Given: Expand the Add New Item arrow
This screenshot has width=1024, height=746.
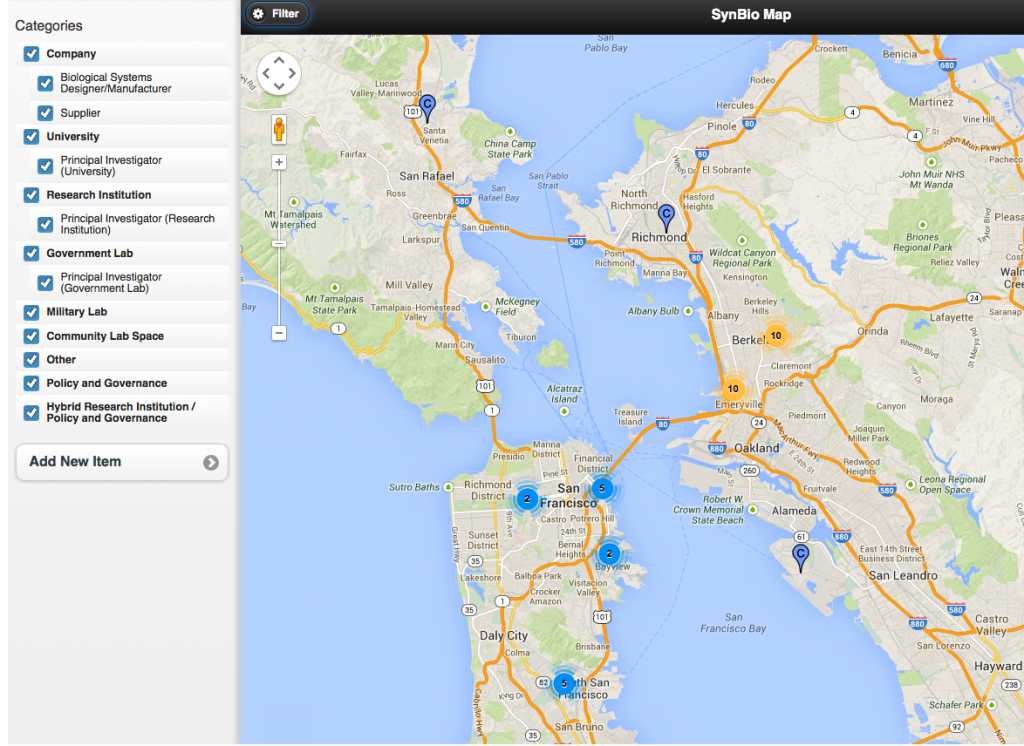Looking at the screenshot, I should pyautogui.click(x=210, y=462).
